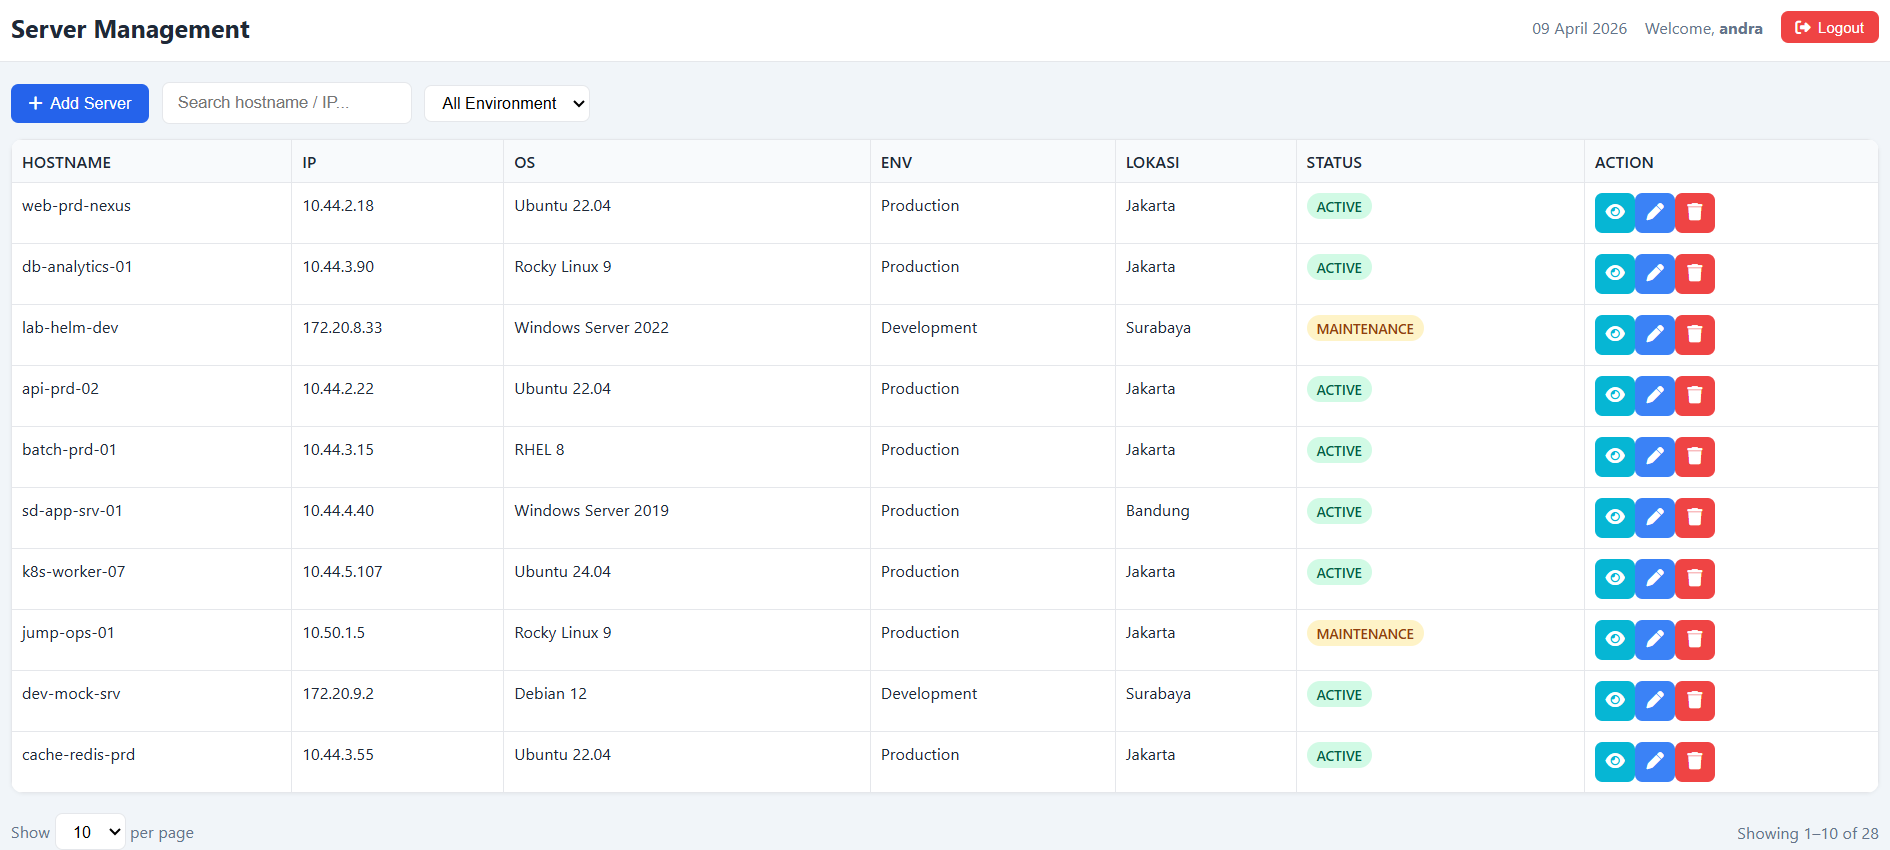This screenshot has width=1890, height=850.
Task: Click the MAINTENANCE badge for lab-helm-dev
Action: 1365,329
